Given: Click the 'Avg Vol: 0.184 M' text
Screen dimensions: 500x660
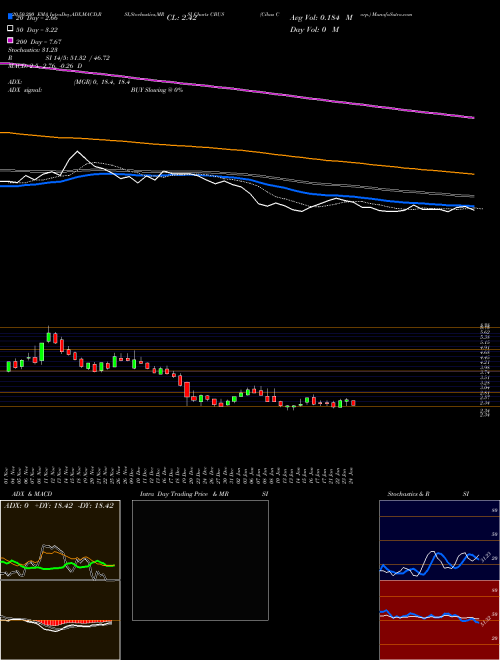Looking at the screenshot, I should coord(321,18).
